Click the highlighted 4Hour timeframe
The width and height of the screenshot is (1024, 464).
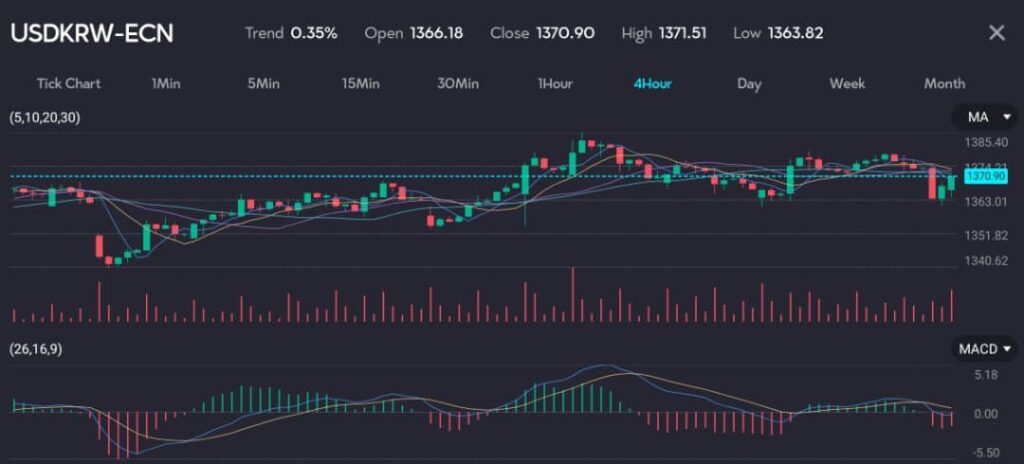click(x=652, y=83)
